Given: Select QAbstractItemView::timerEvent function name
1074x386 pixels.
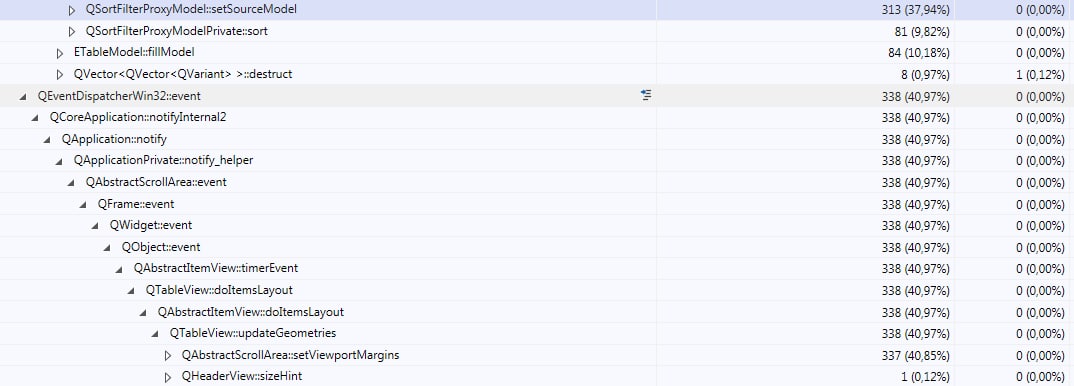Looking at the screenshot, I should point(216,268).
